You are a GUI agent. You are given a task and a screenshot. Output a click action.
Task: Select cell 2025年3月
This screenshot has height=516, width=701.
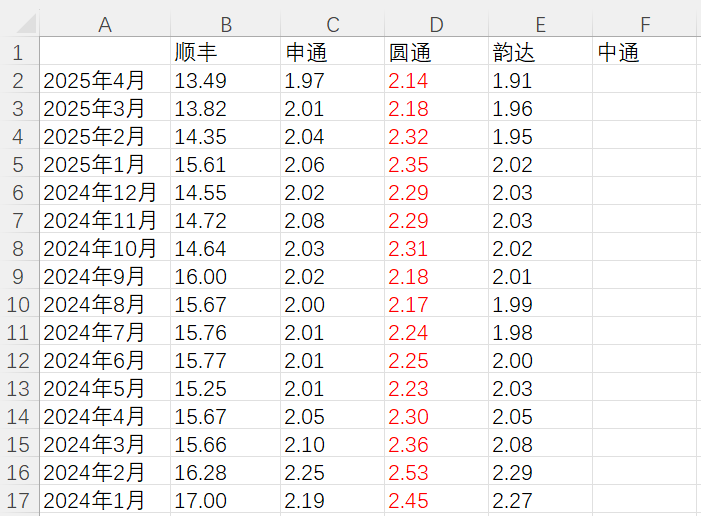105,109
